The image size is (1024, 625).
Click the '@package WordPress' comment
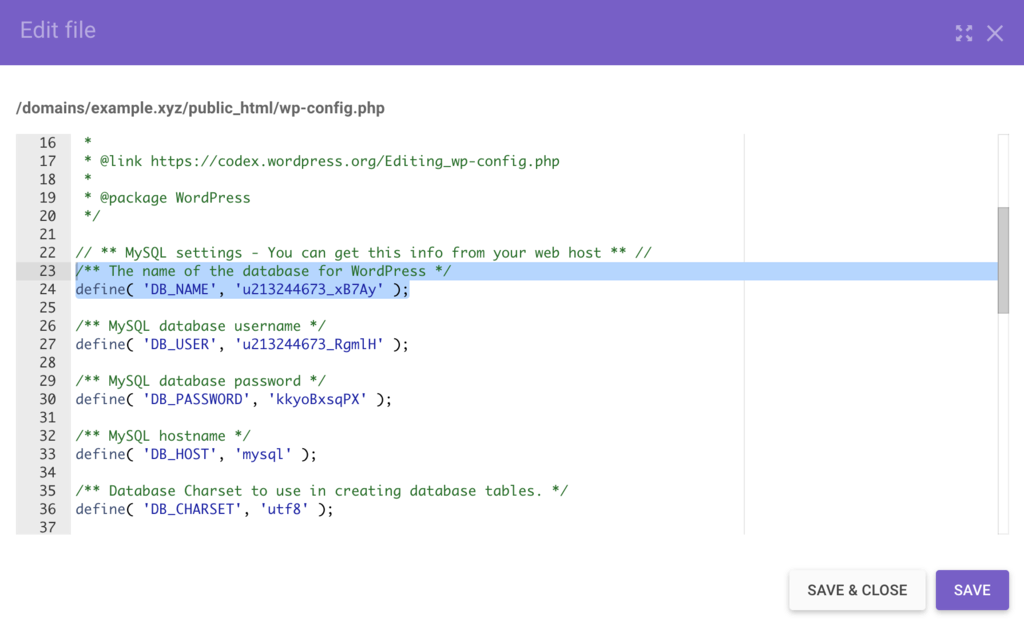click(x=167, y=198)
